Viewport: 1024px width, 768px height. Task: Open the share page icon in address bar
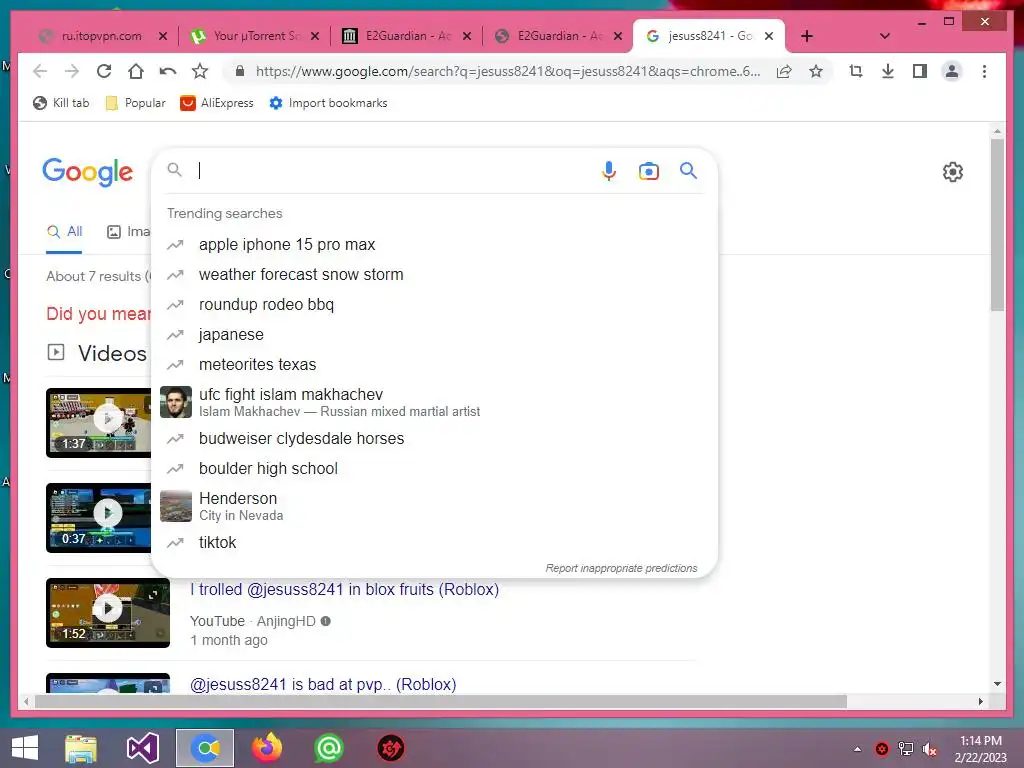click(784, 71)
